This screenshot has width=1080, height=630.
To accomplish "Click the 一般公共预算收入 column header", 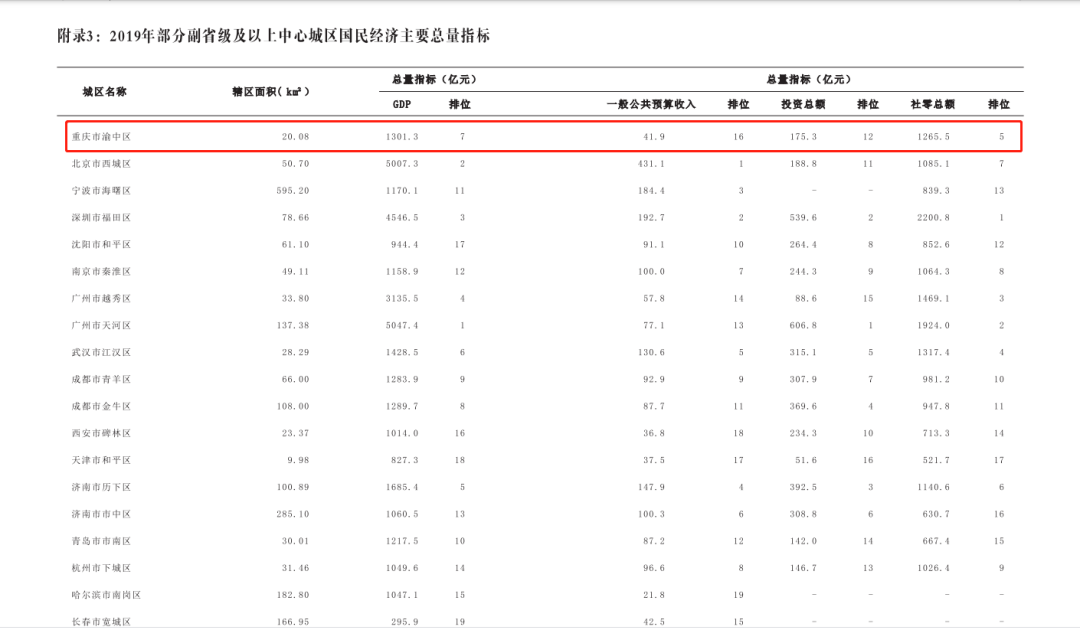I will tap(651, 104).
